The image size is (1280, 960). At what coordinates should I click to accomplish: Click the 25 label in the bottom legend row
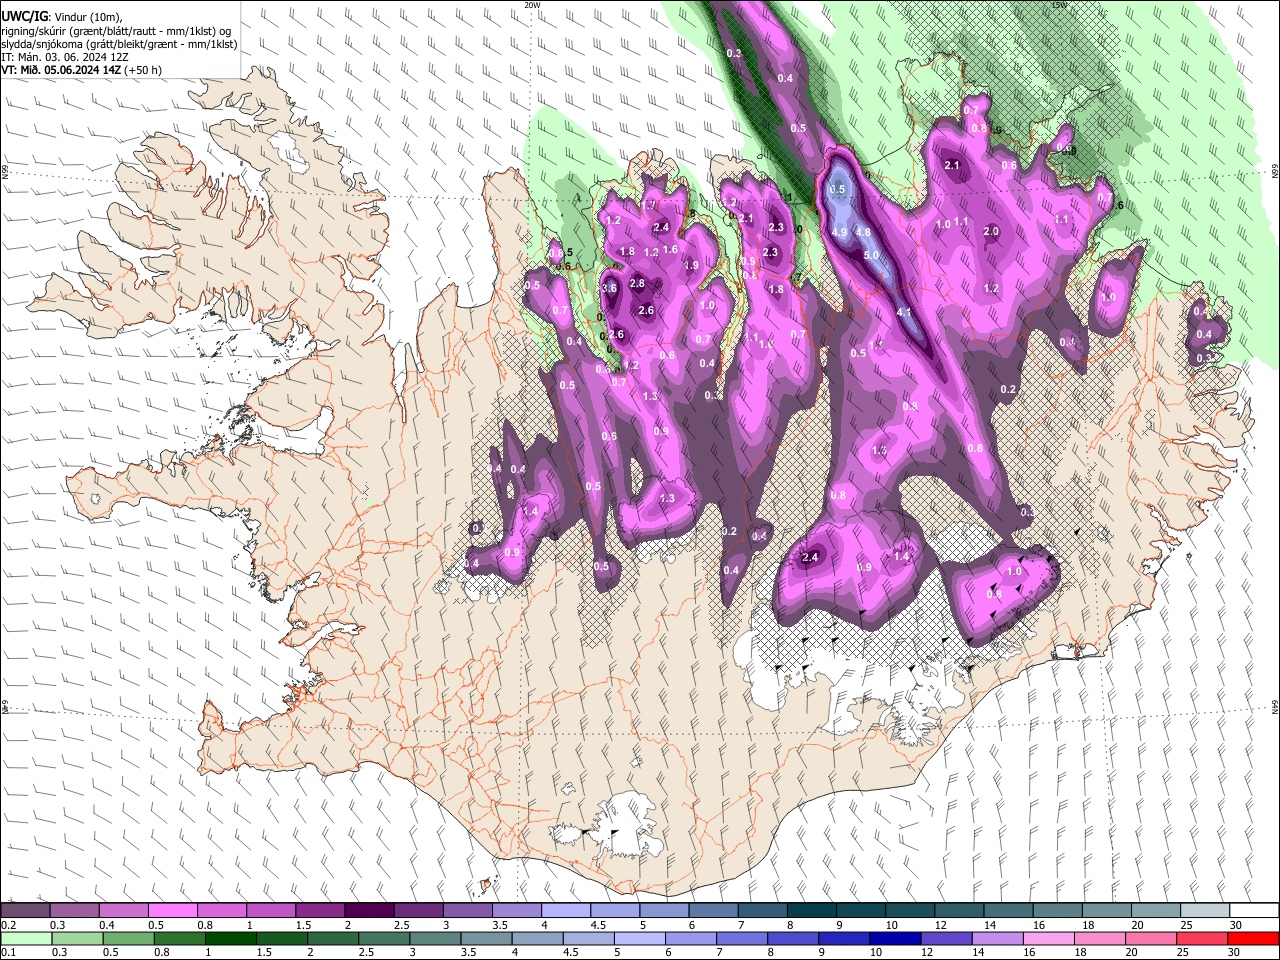(1181, 953)
